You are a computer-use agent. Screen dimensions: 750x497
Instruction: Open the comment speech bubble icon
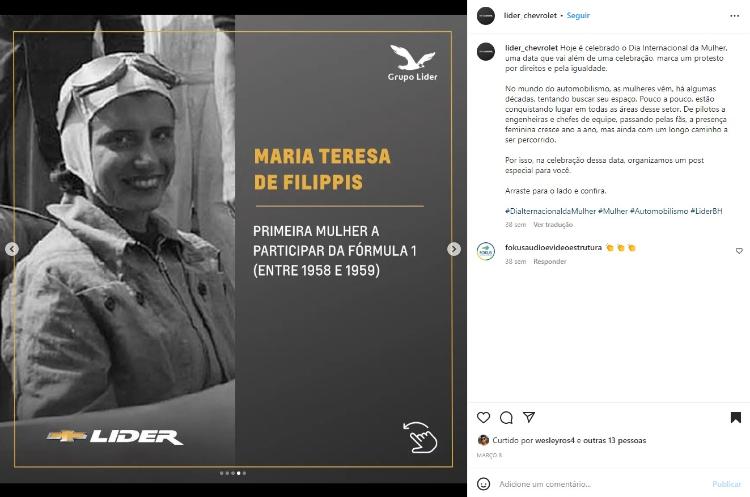[x=506, y=418]
